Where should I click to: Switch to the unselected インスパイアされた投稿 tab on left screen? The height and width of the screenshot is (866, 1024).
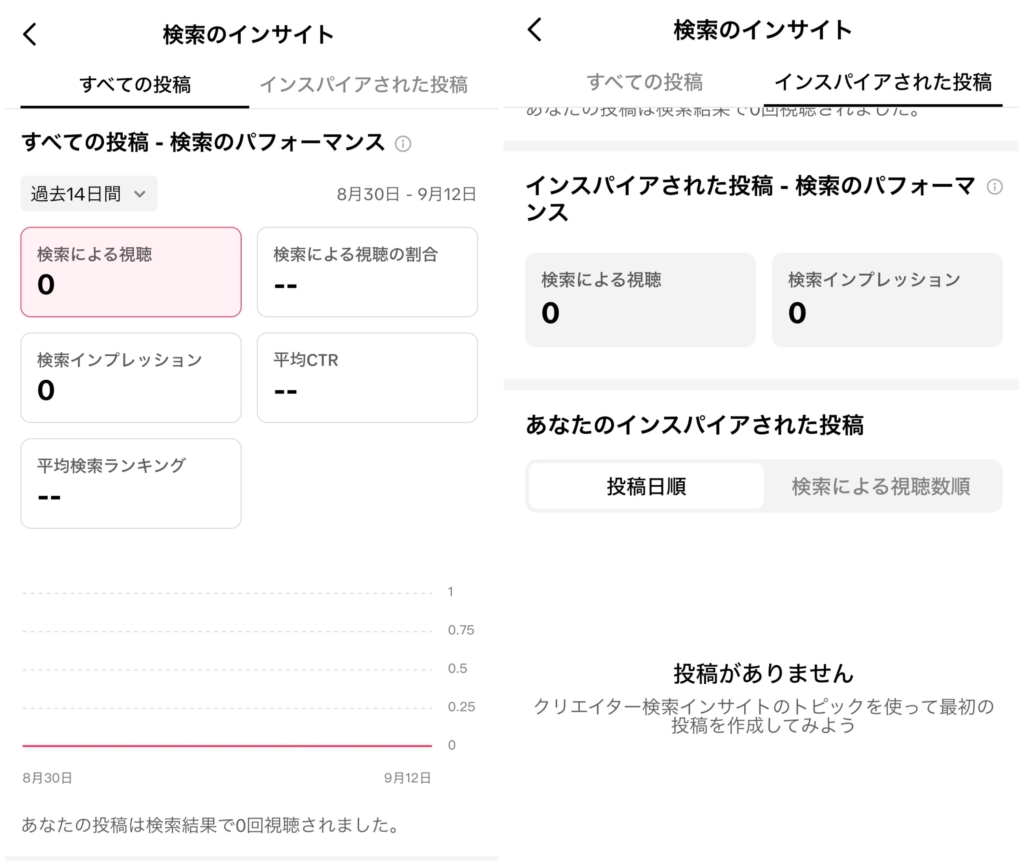(363, 85)
